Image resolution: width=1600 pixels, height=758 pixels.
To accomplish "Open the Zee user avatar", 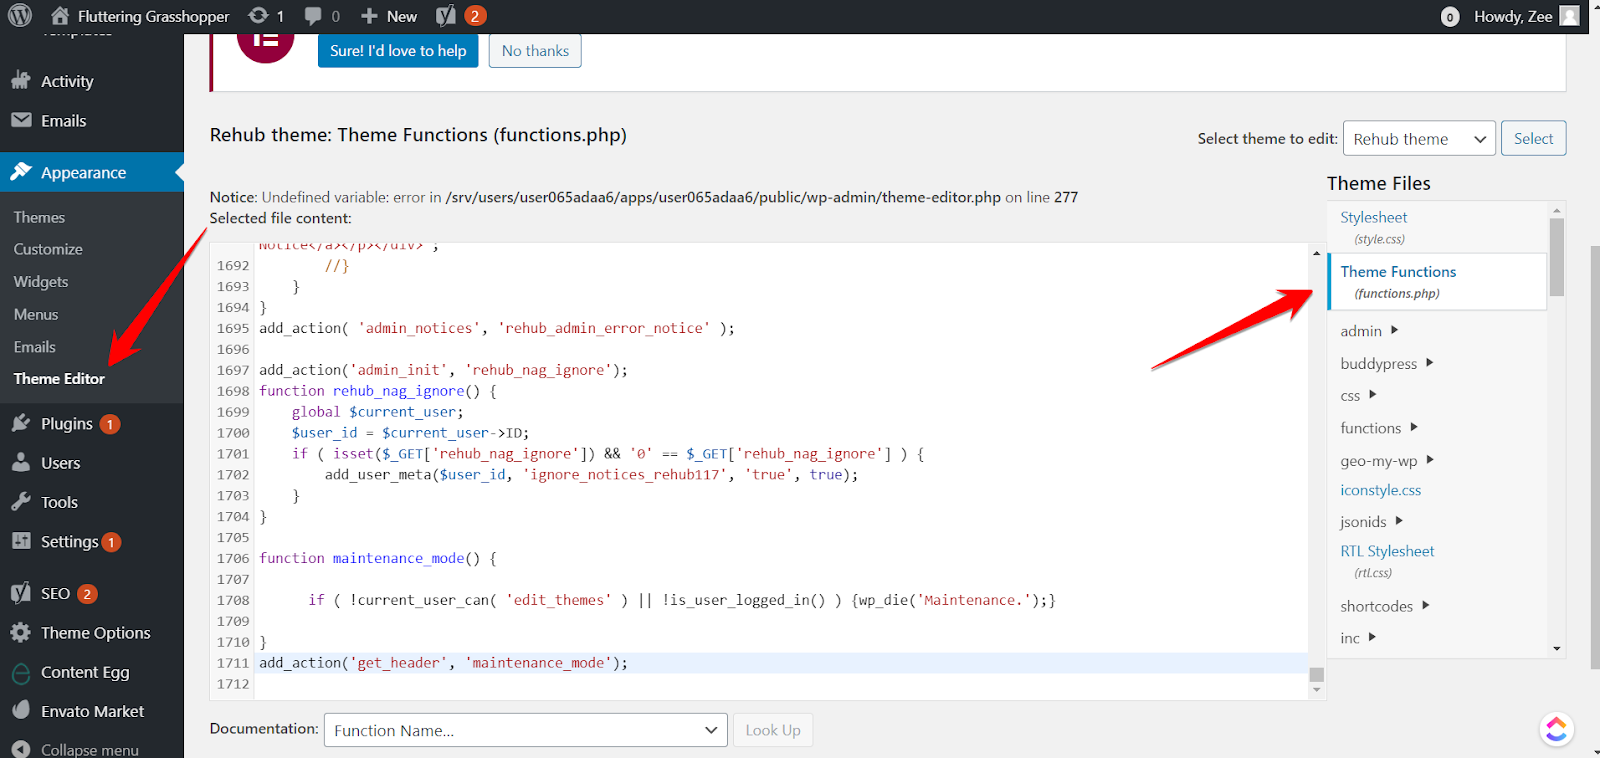I will (1570, 16).
